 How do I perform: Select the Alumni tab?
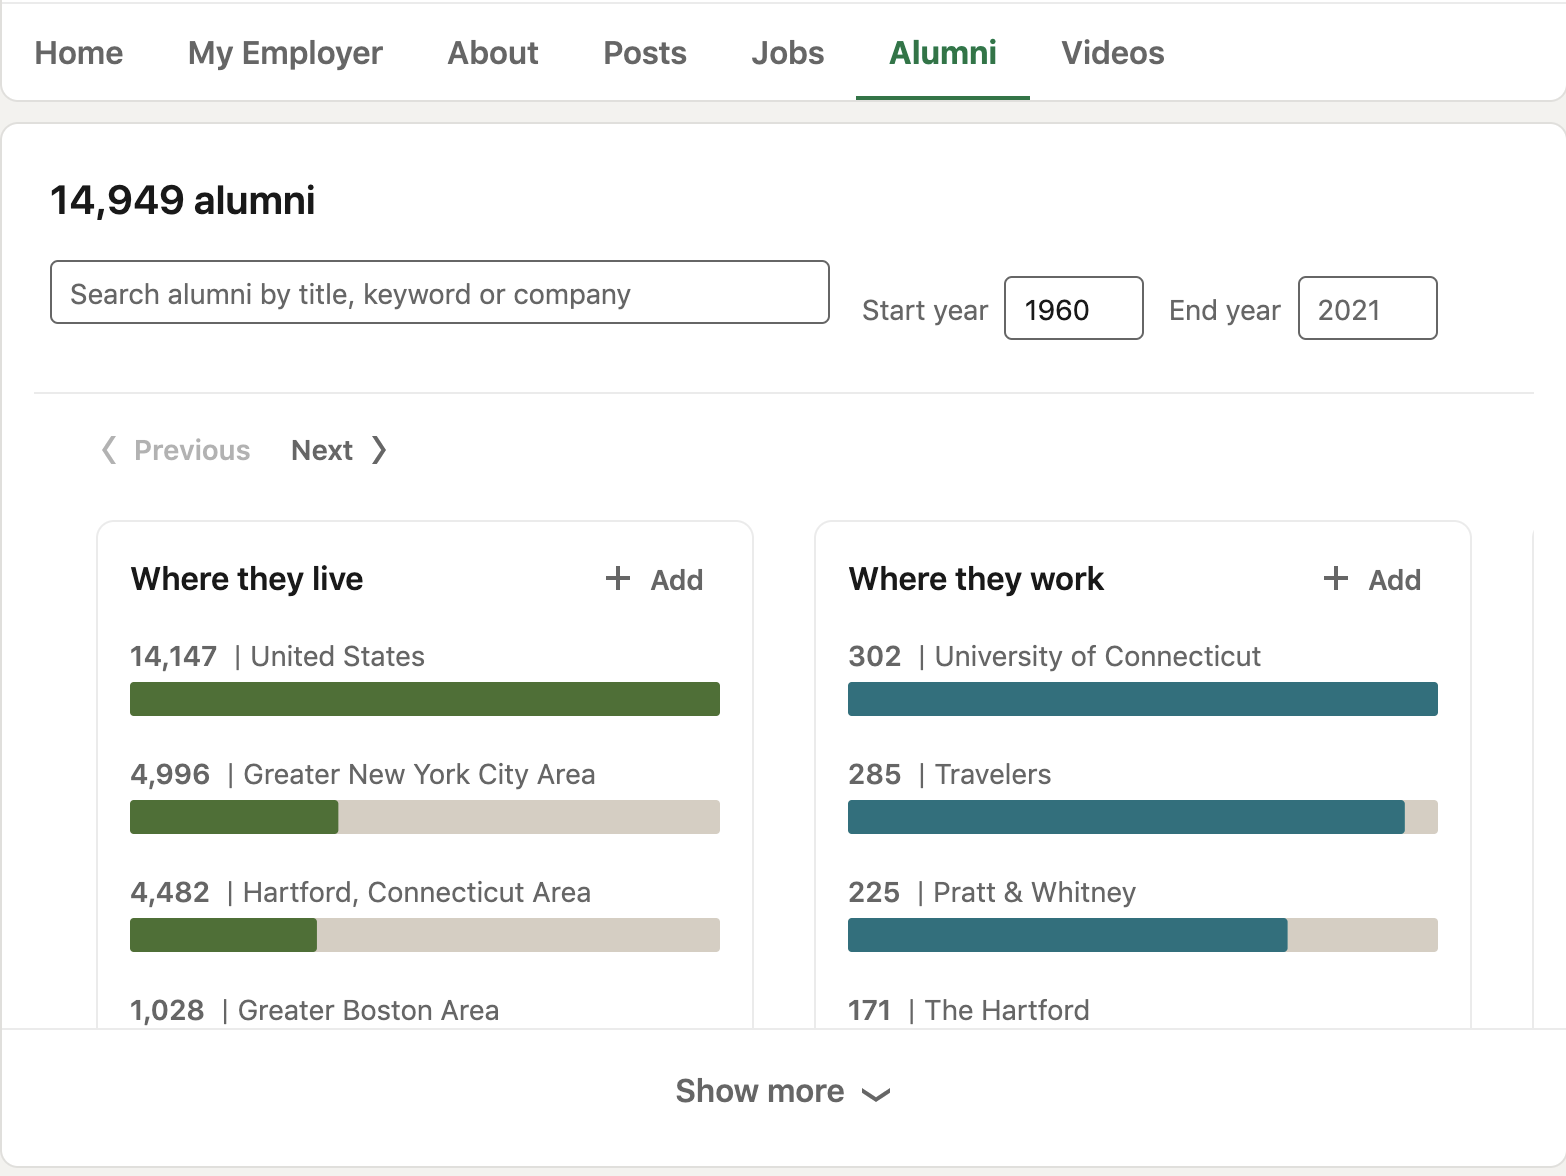click(943, 53)
